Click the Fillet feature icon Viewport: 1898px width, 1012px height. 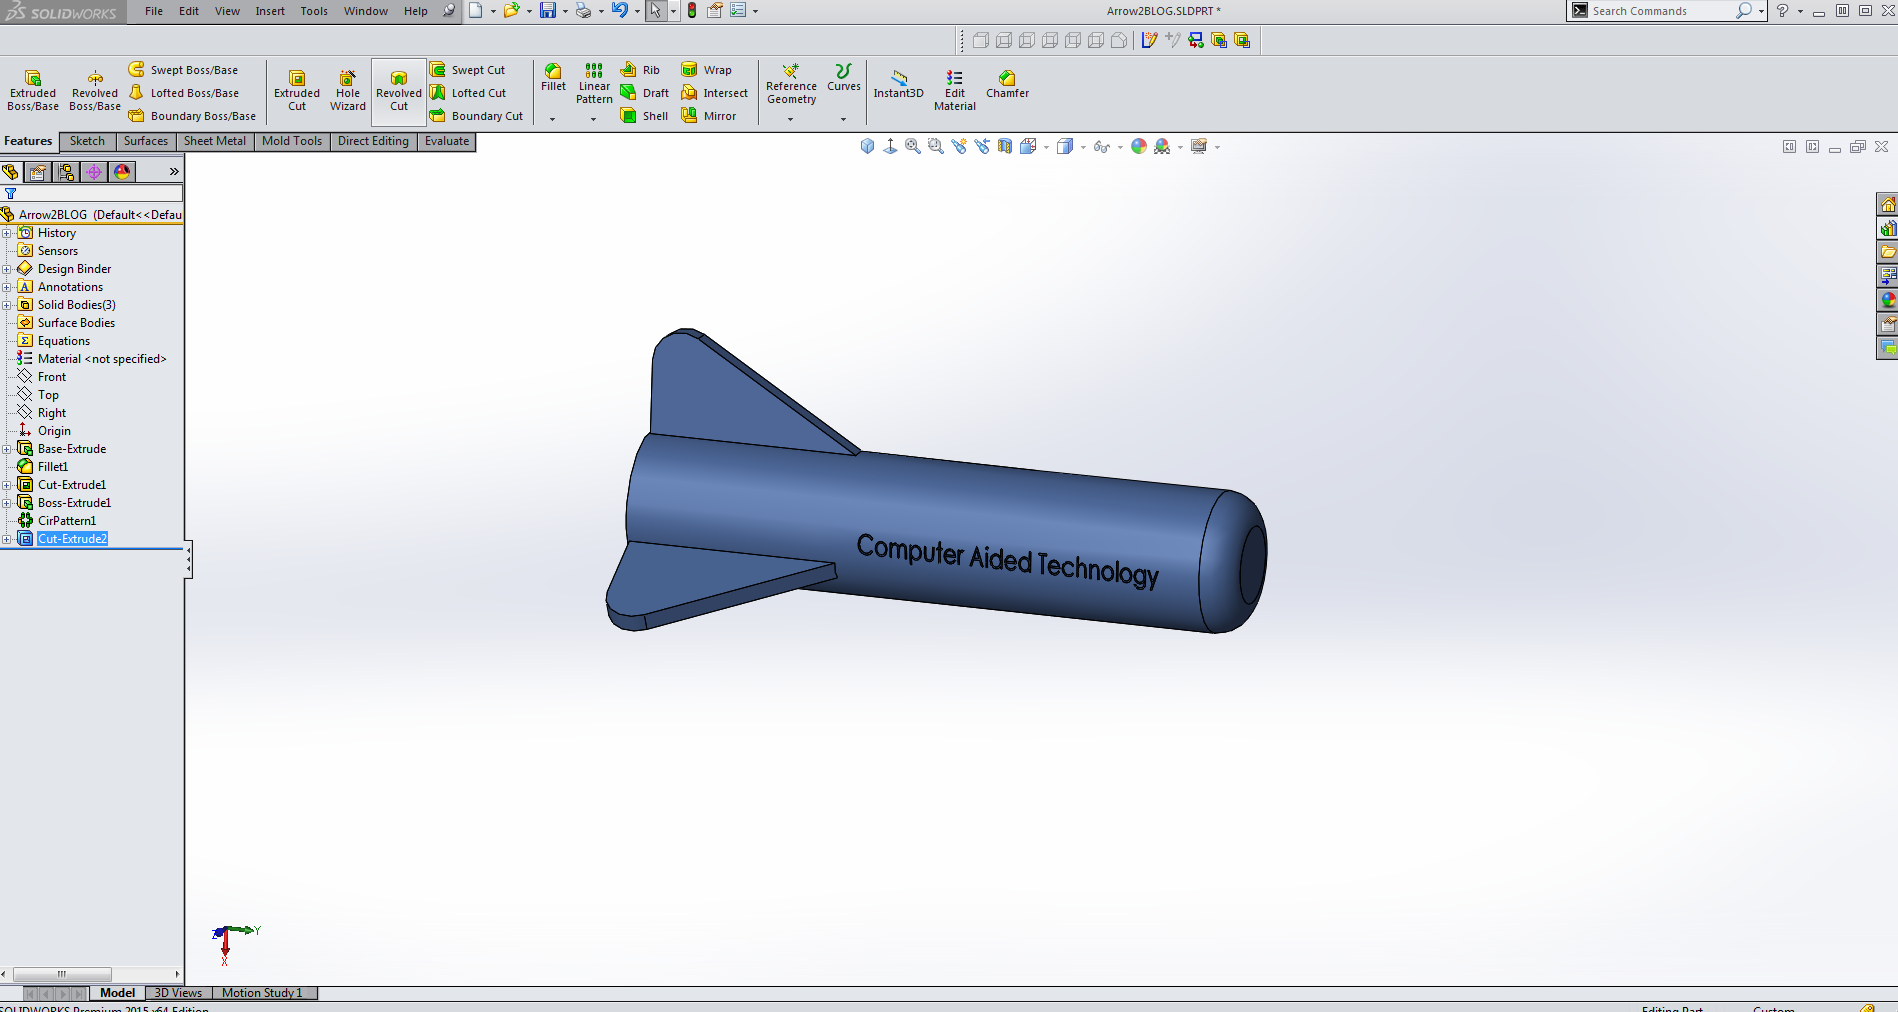click(553, 76)
